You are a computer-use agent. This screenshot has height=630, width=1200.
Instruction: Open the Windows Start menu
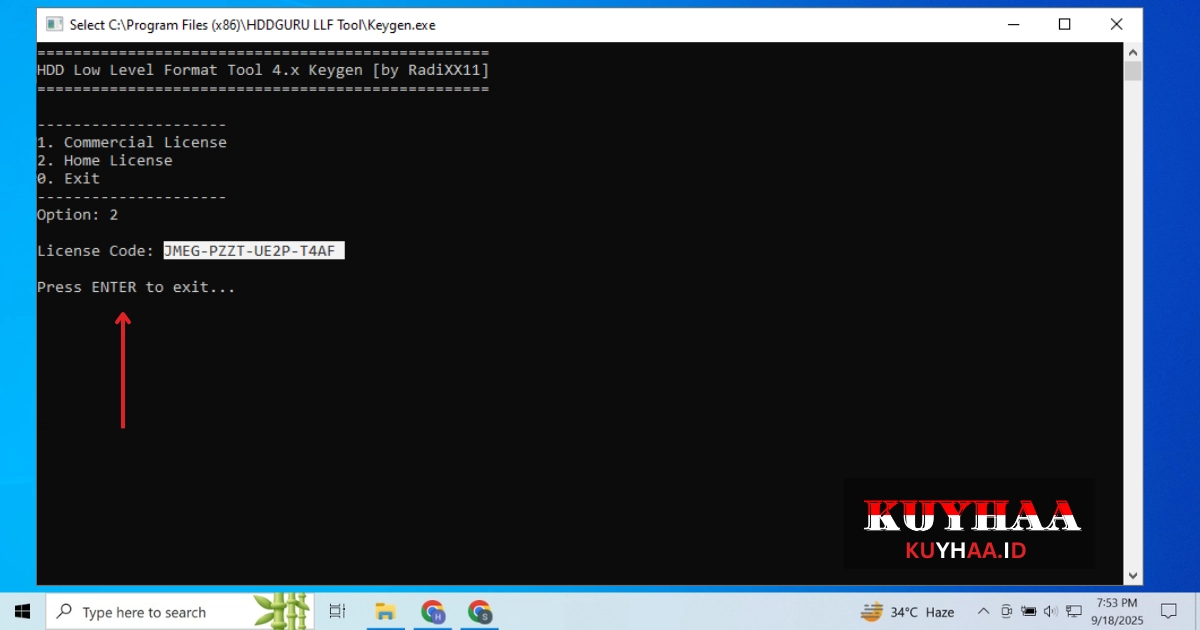pos(22,611)
